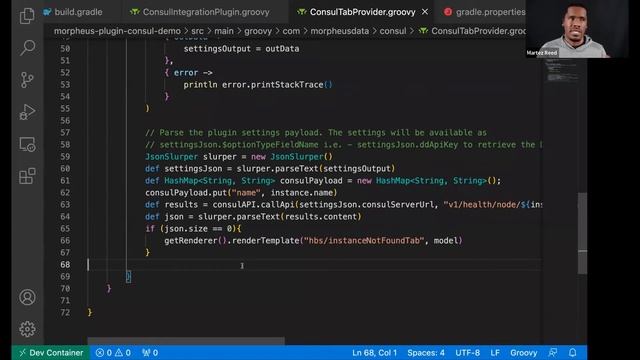Click the main breadcrumb segment
The image size is (640, 360).
224,31
